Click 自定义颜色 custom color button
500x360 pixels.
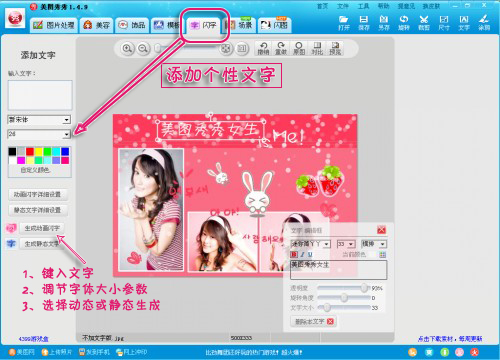click(35, 170)
